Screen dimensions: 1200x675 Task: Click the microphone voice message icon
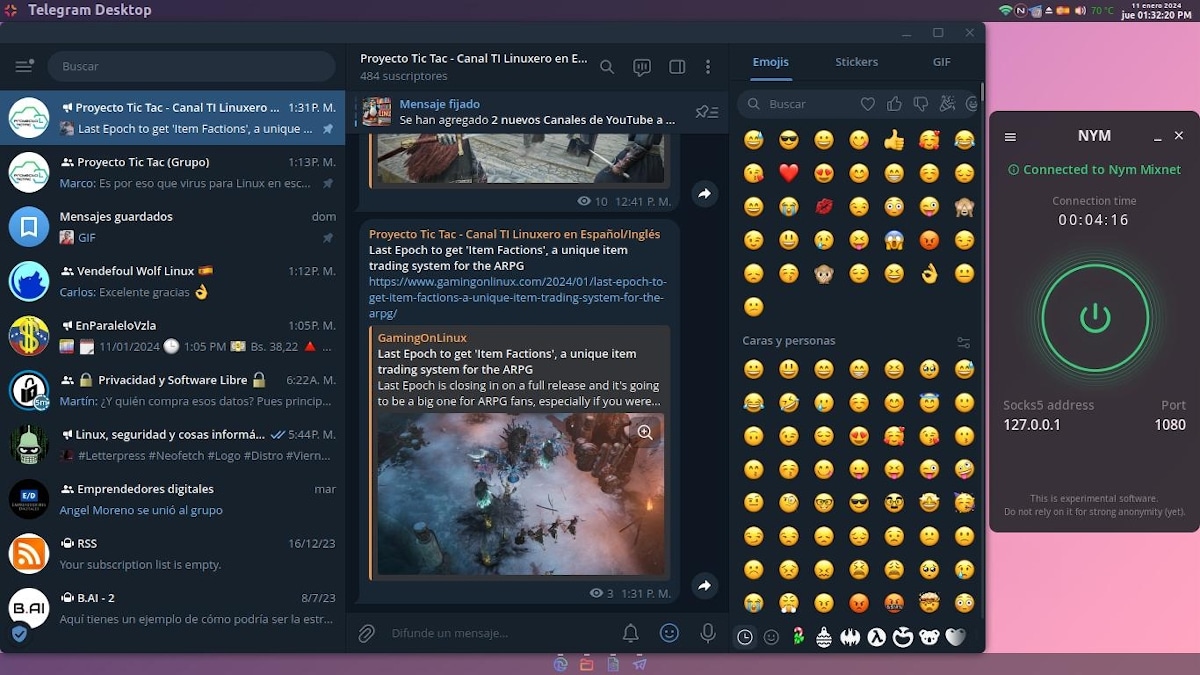[708, 633]
